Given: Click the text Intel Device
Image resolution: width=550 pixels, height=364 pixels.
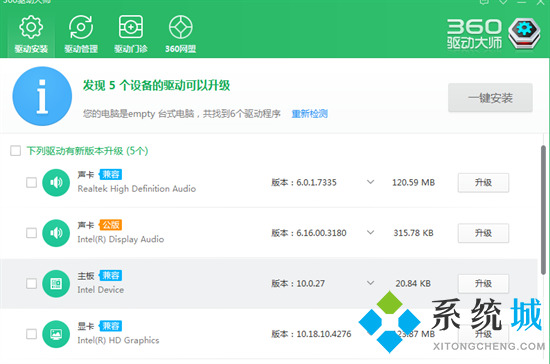Looking at the screenshot, I should [101, 290].
